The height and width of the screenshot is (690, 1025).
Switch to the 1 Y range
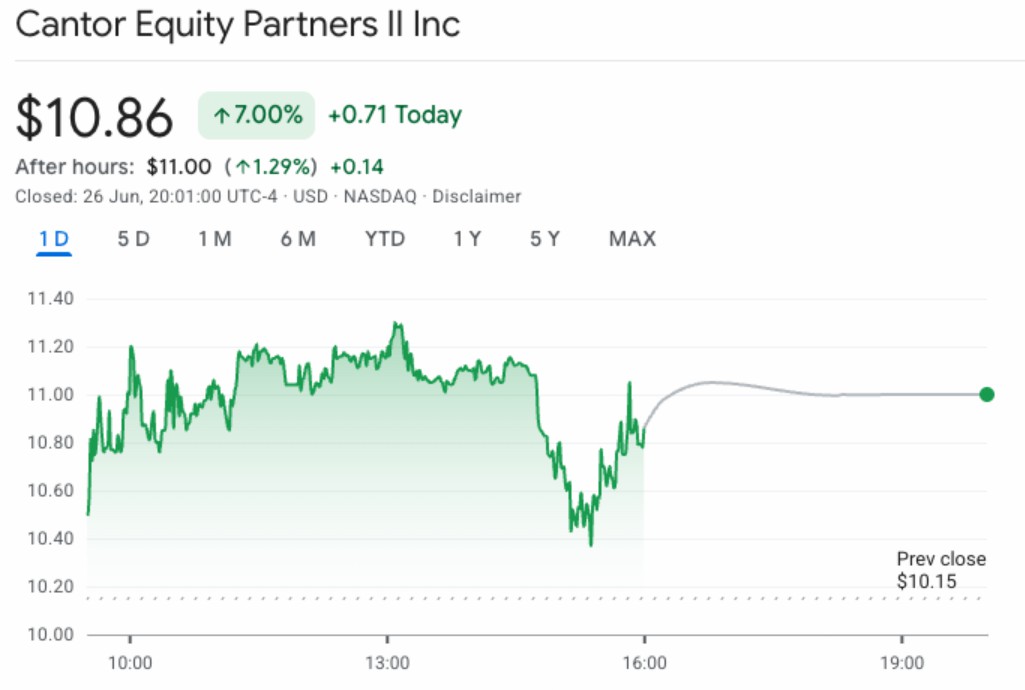tap(467, 239)
